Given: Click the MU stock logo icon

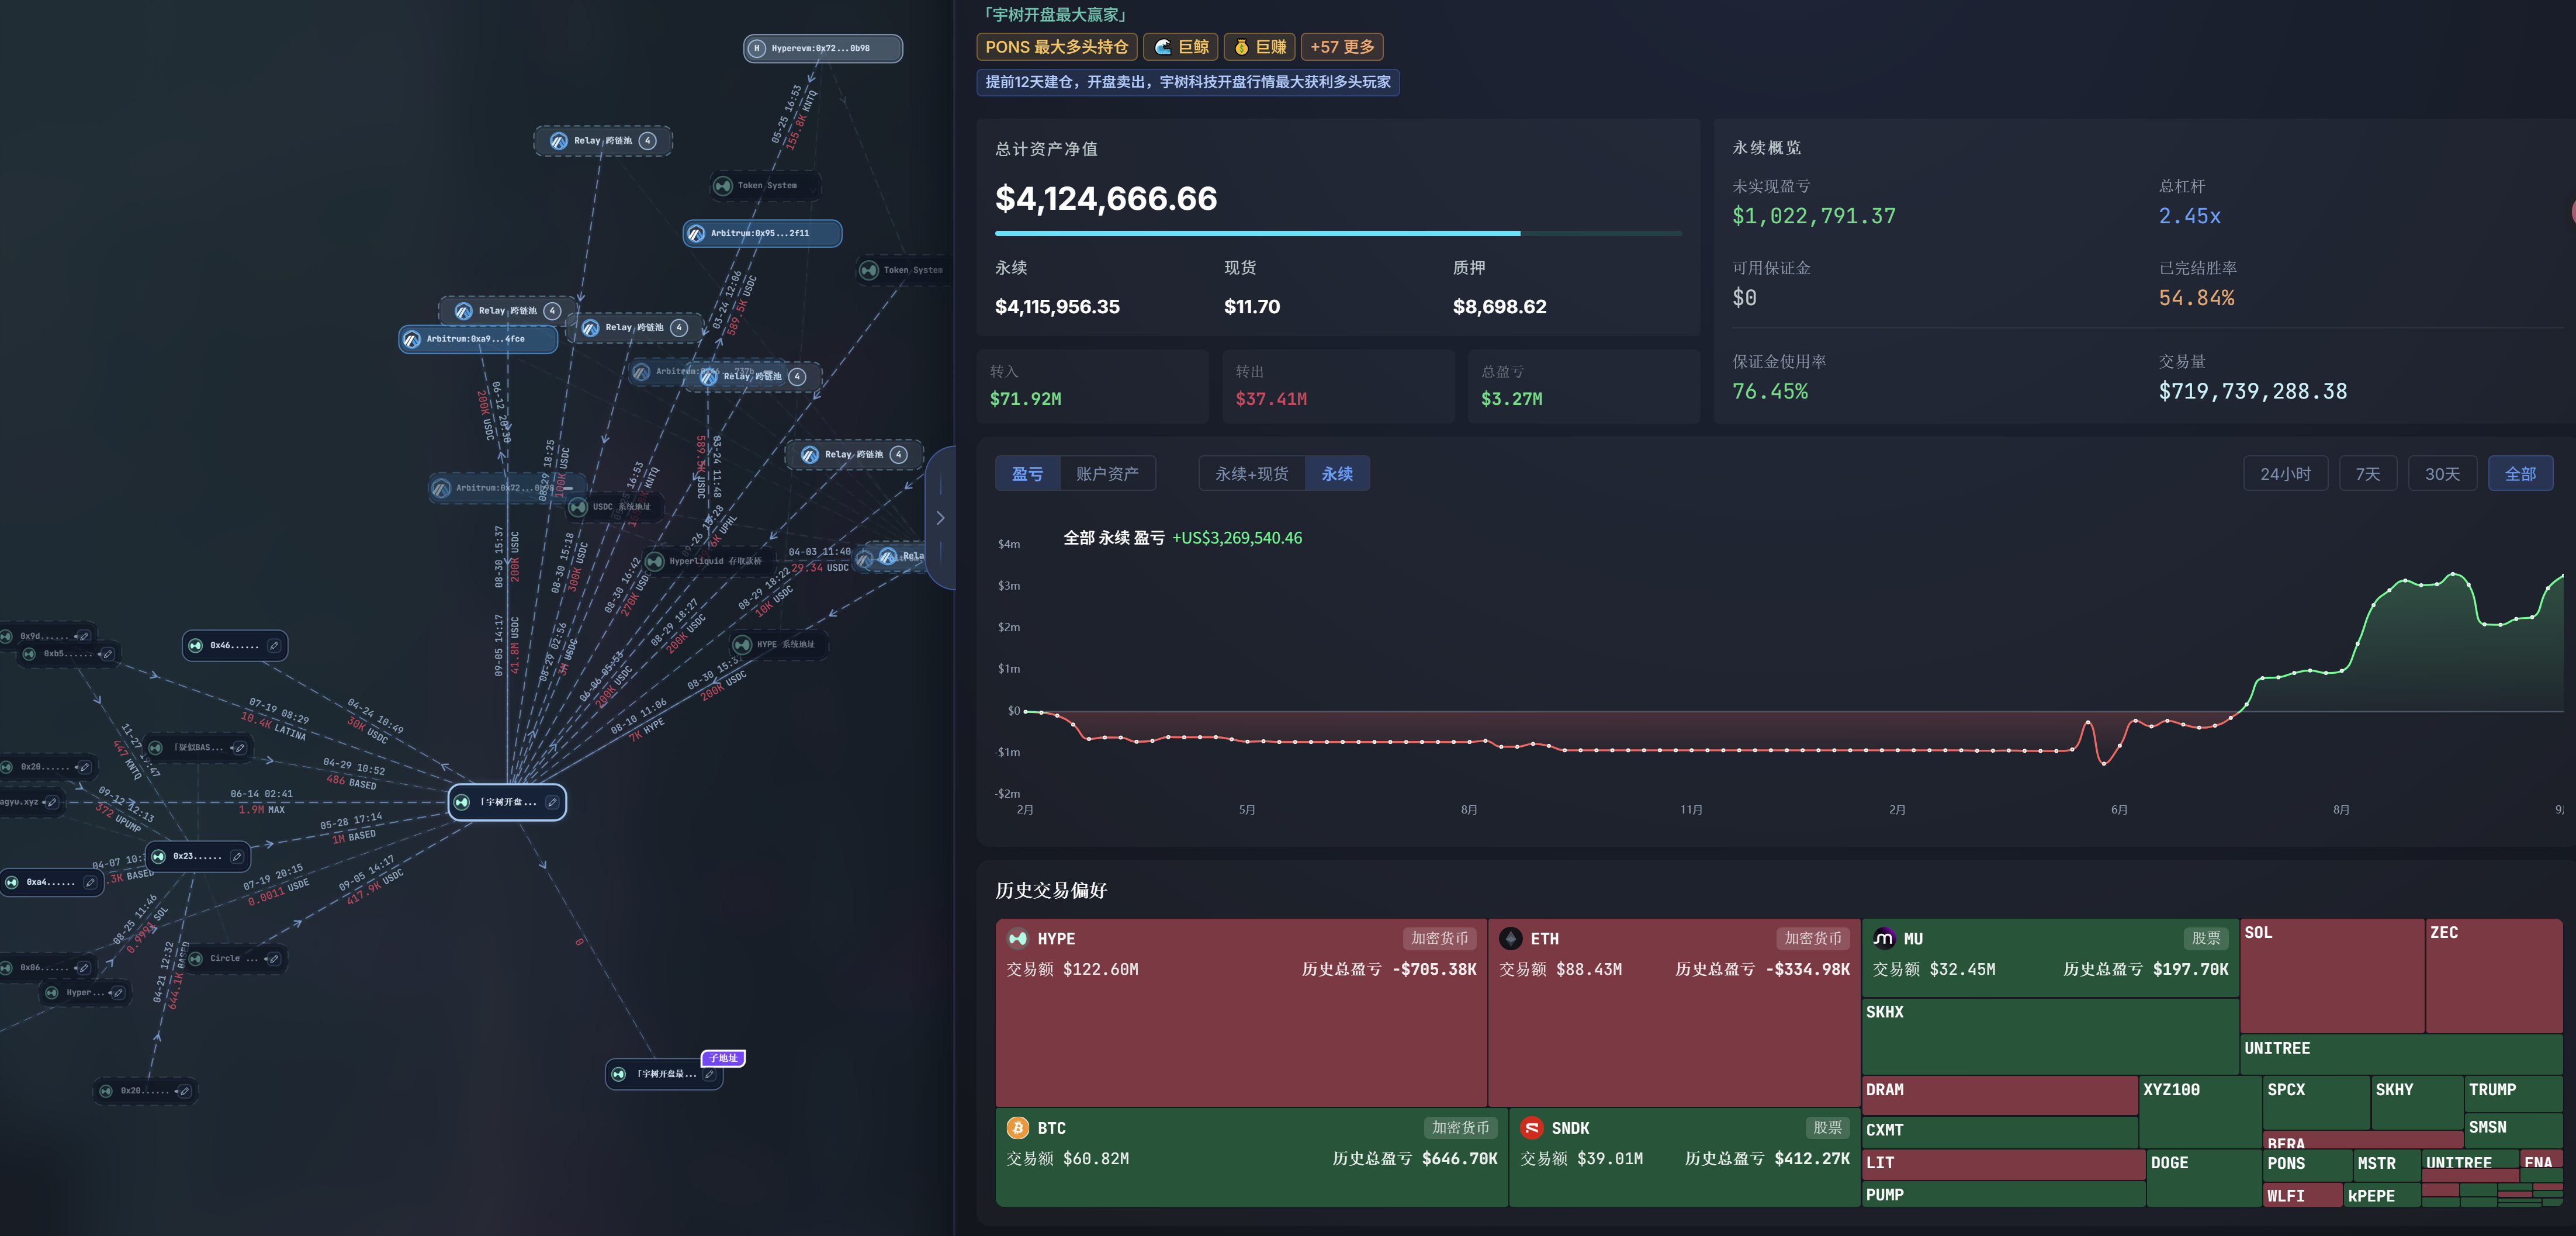Looking at the screenshot, I should coord(1883,938).
